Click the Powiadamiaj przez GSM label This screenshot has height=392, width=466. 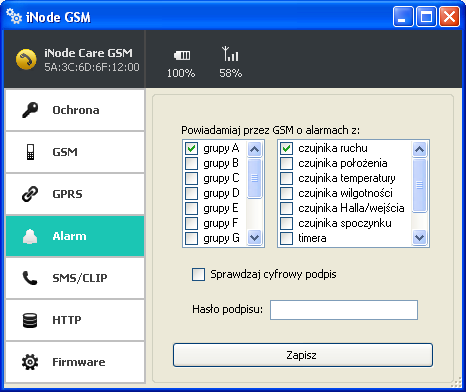click(271, 130)
